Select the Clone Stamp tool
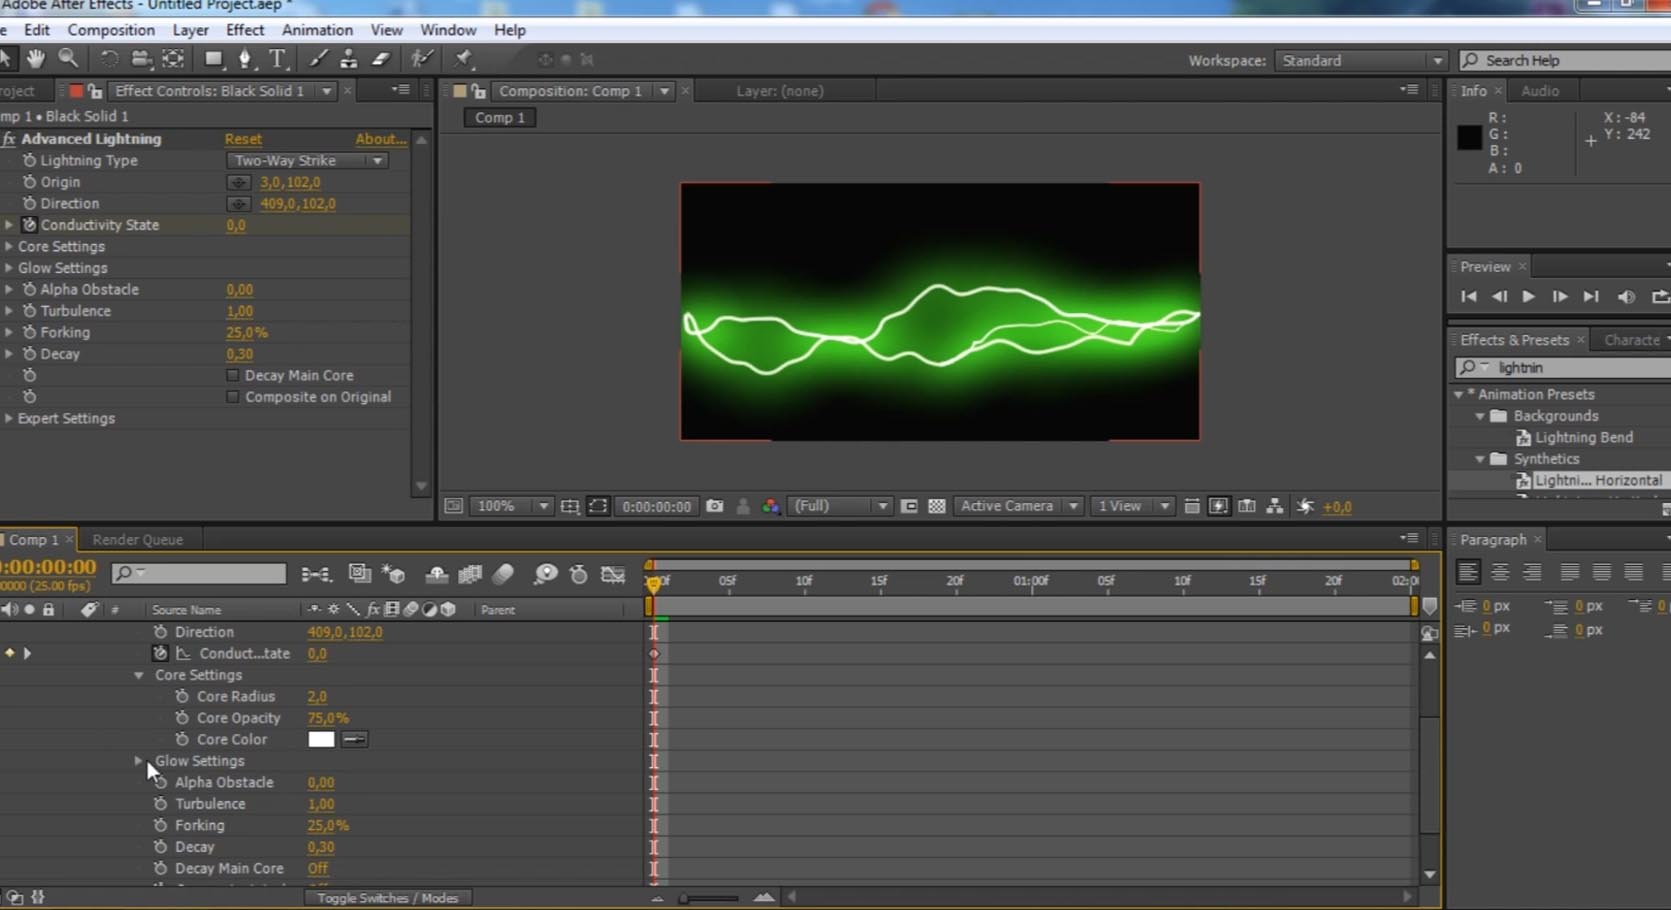The image size is (1671, 910). pyautogui.click(x=348, y=59)
